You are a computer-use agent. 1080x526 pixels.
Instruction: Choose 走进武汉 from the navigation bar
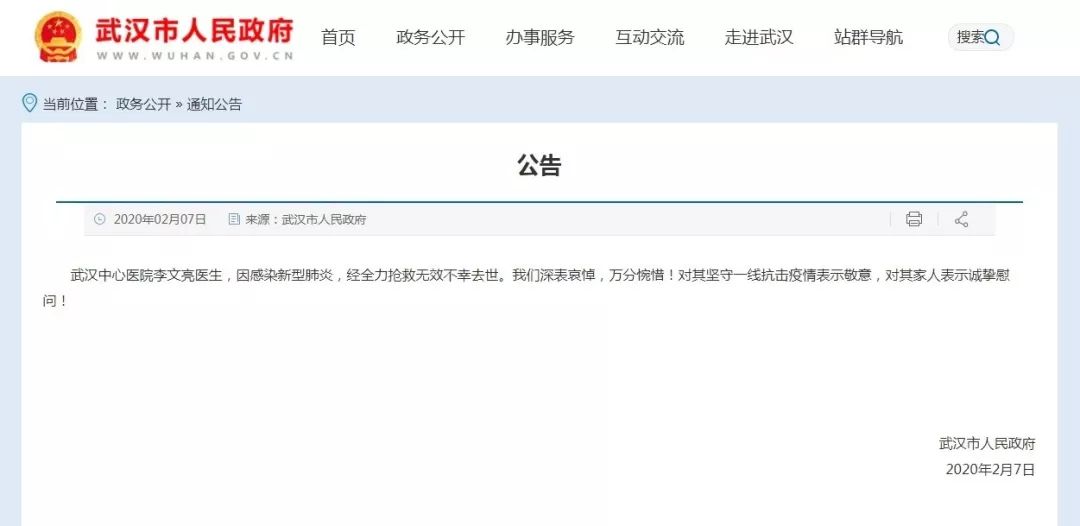coord(759,38)
